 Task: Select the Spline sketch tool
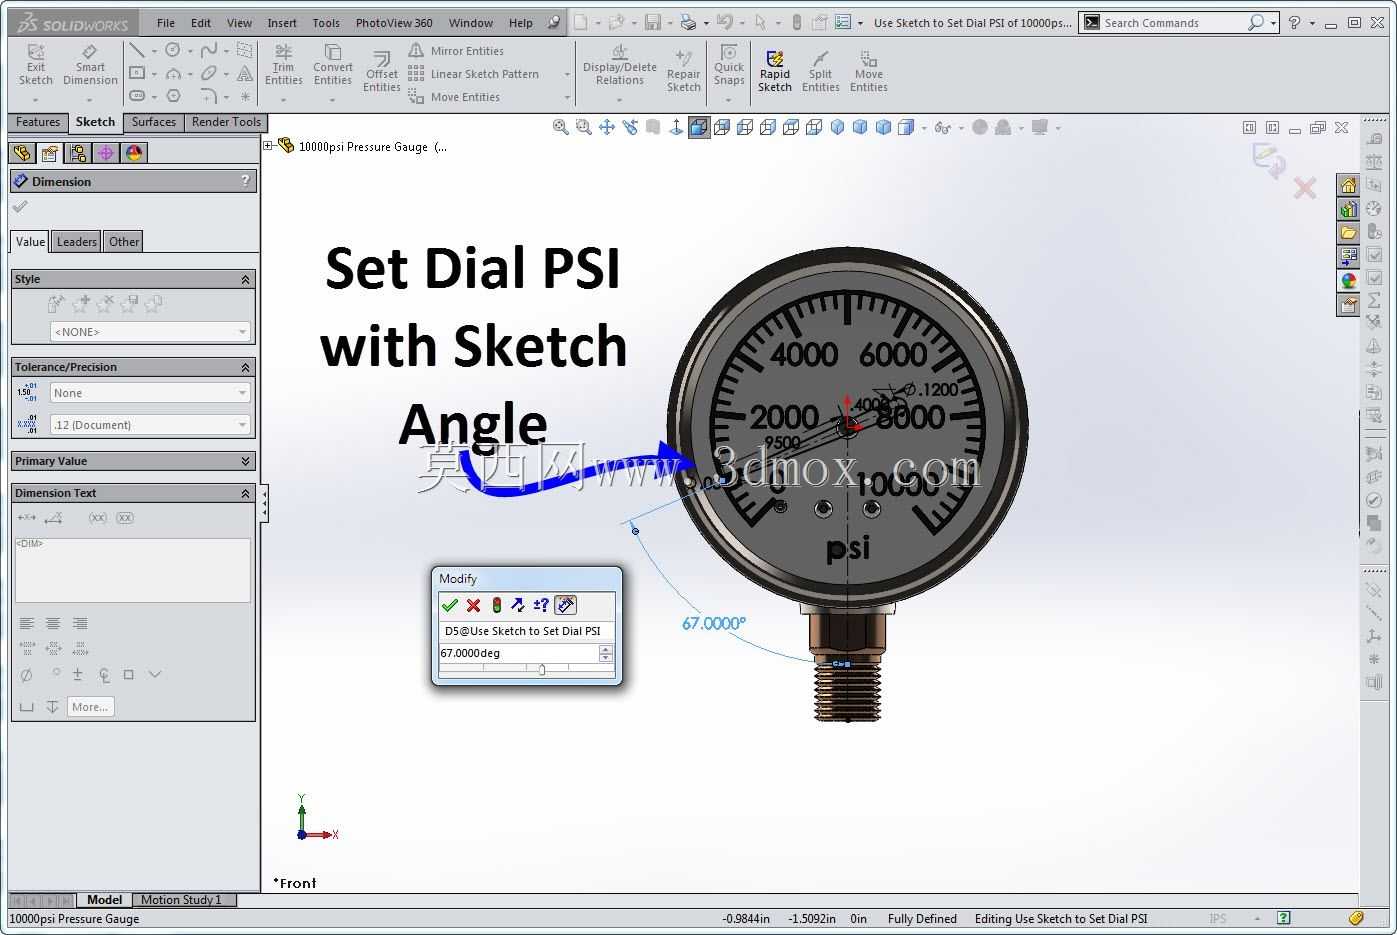(x=209, y=50)
